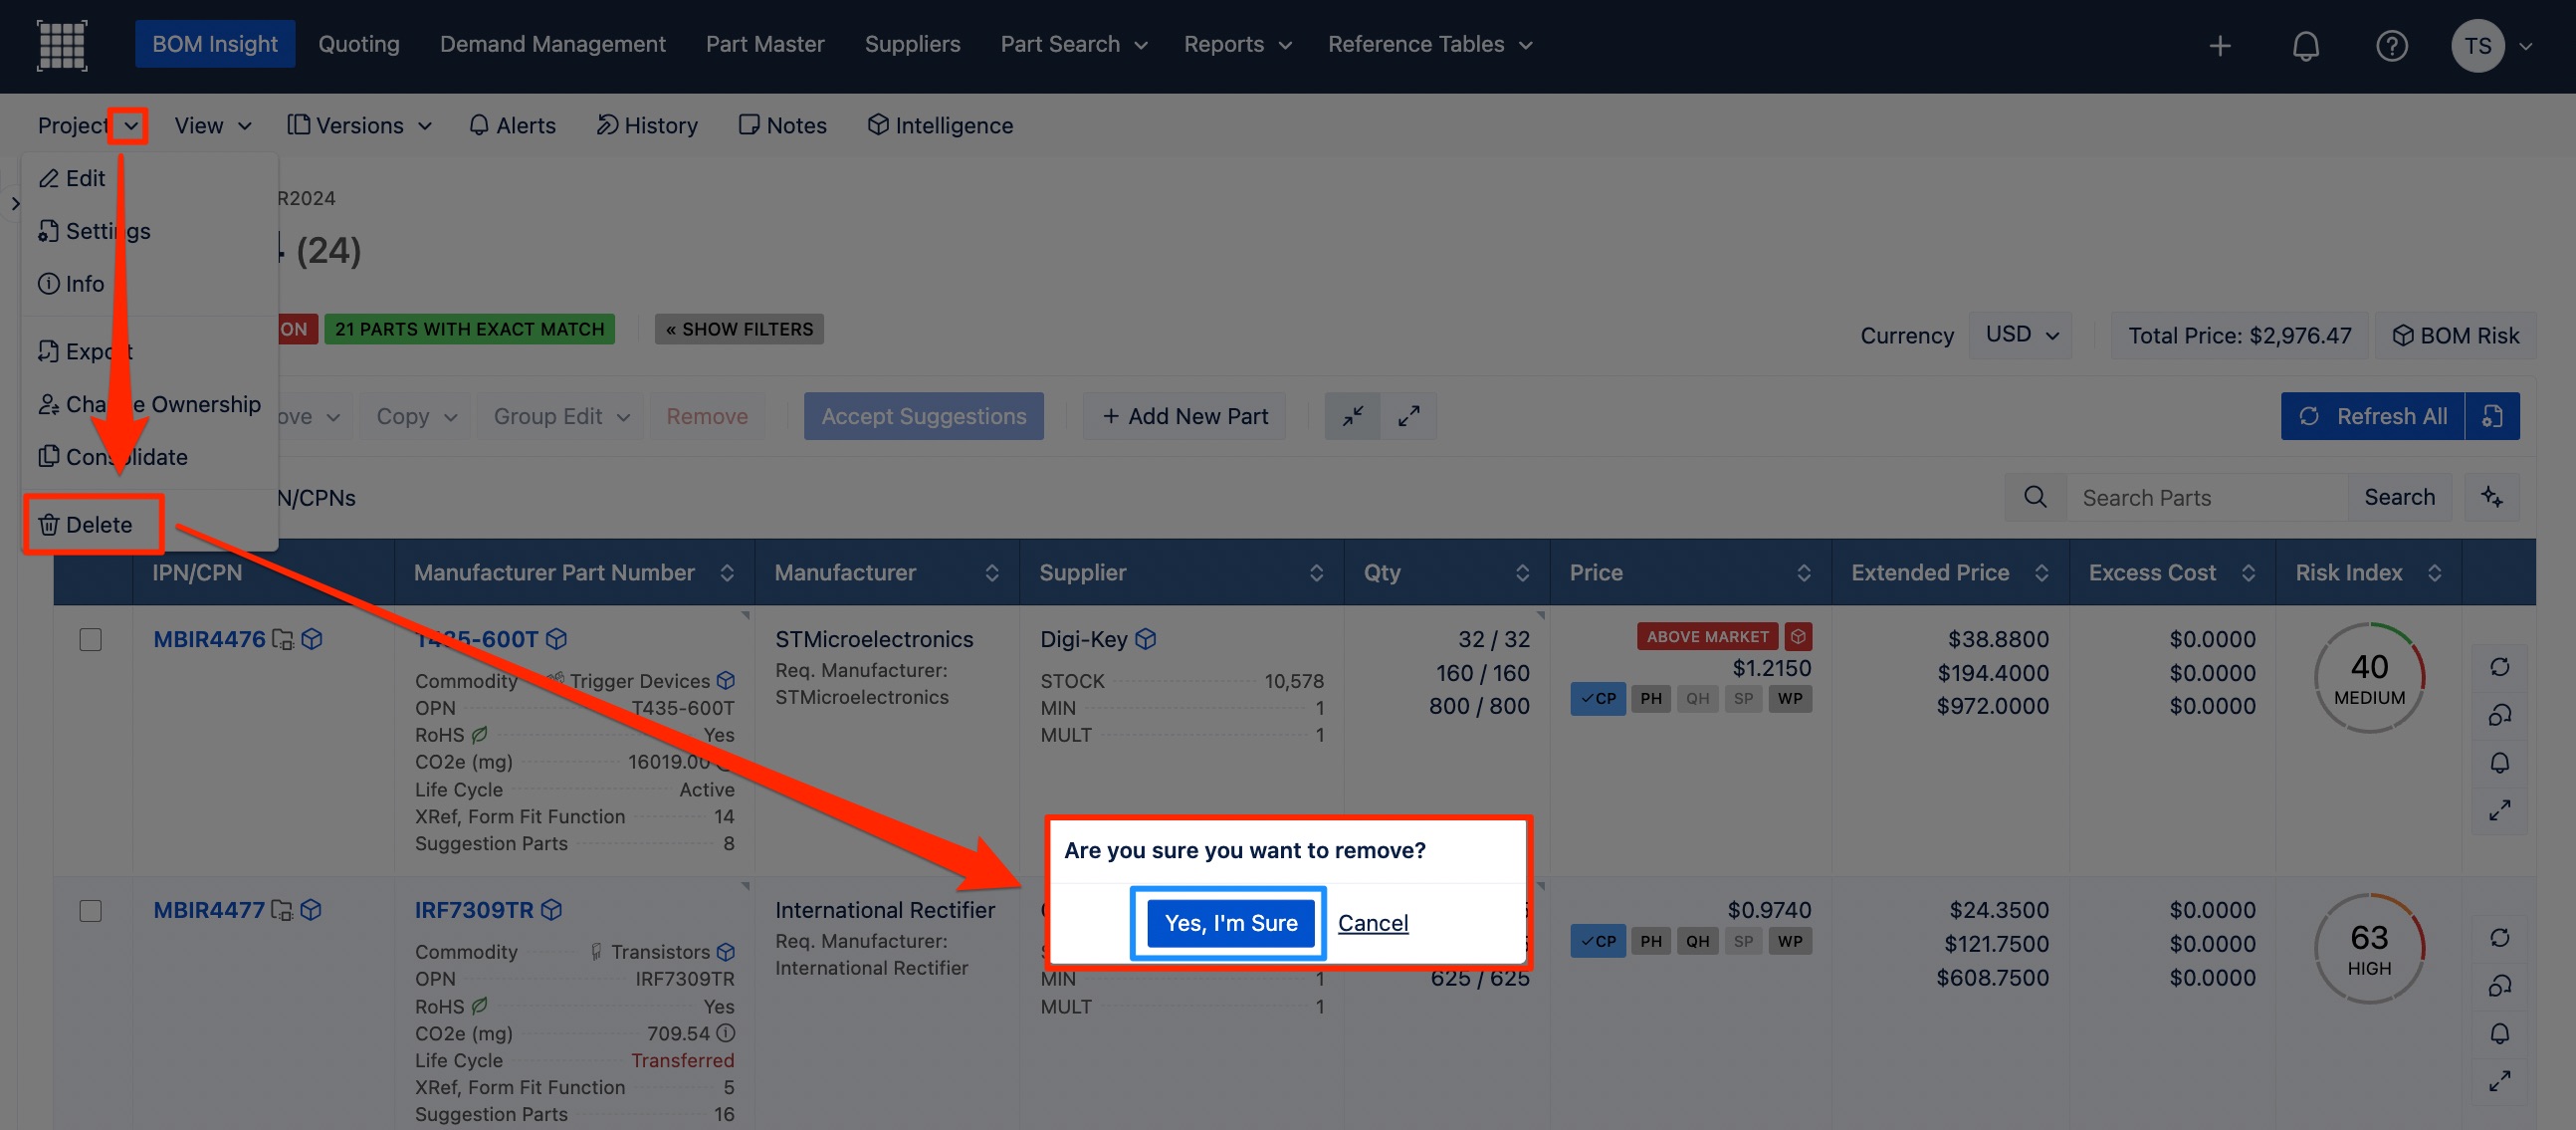This screenshot has width=2576, height=1130.
Task: Open the USD currency dropdown
Action: tap(2021, 335)
